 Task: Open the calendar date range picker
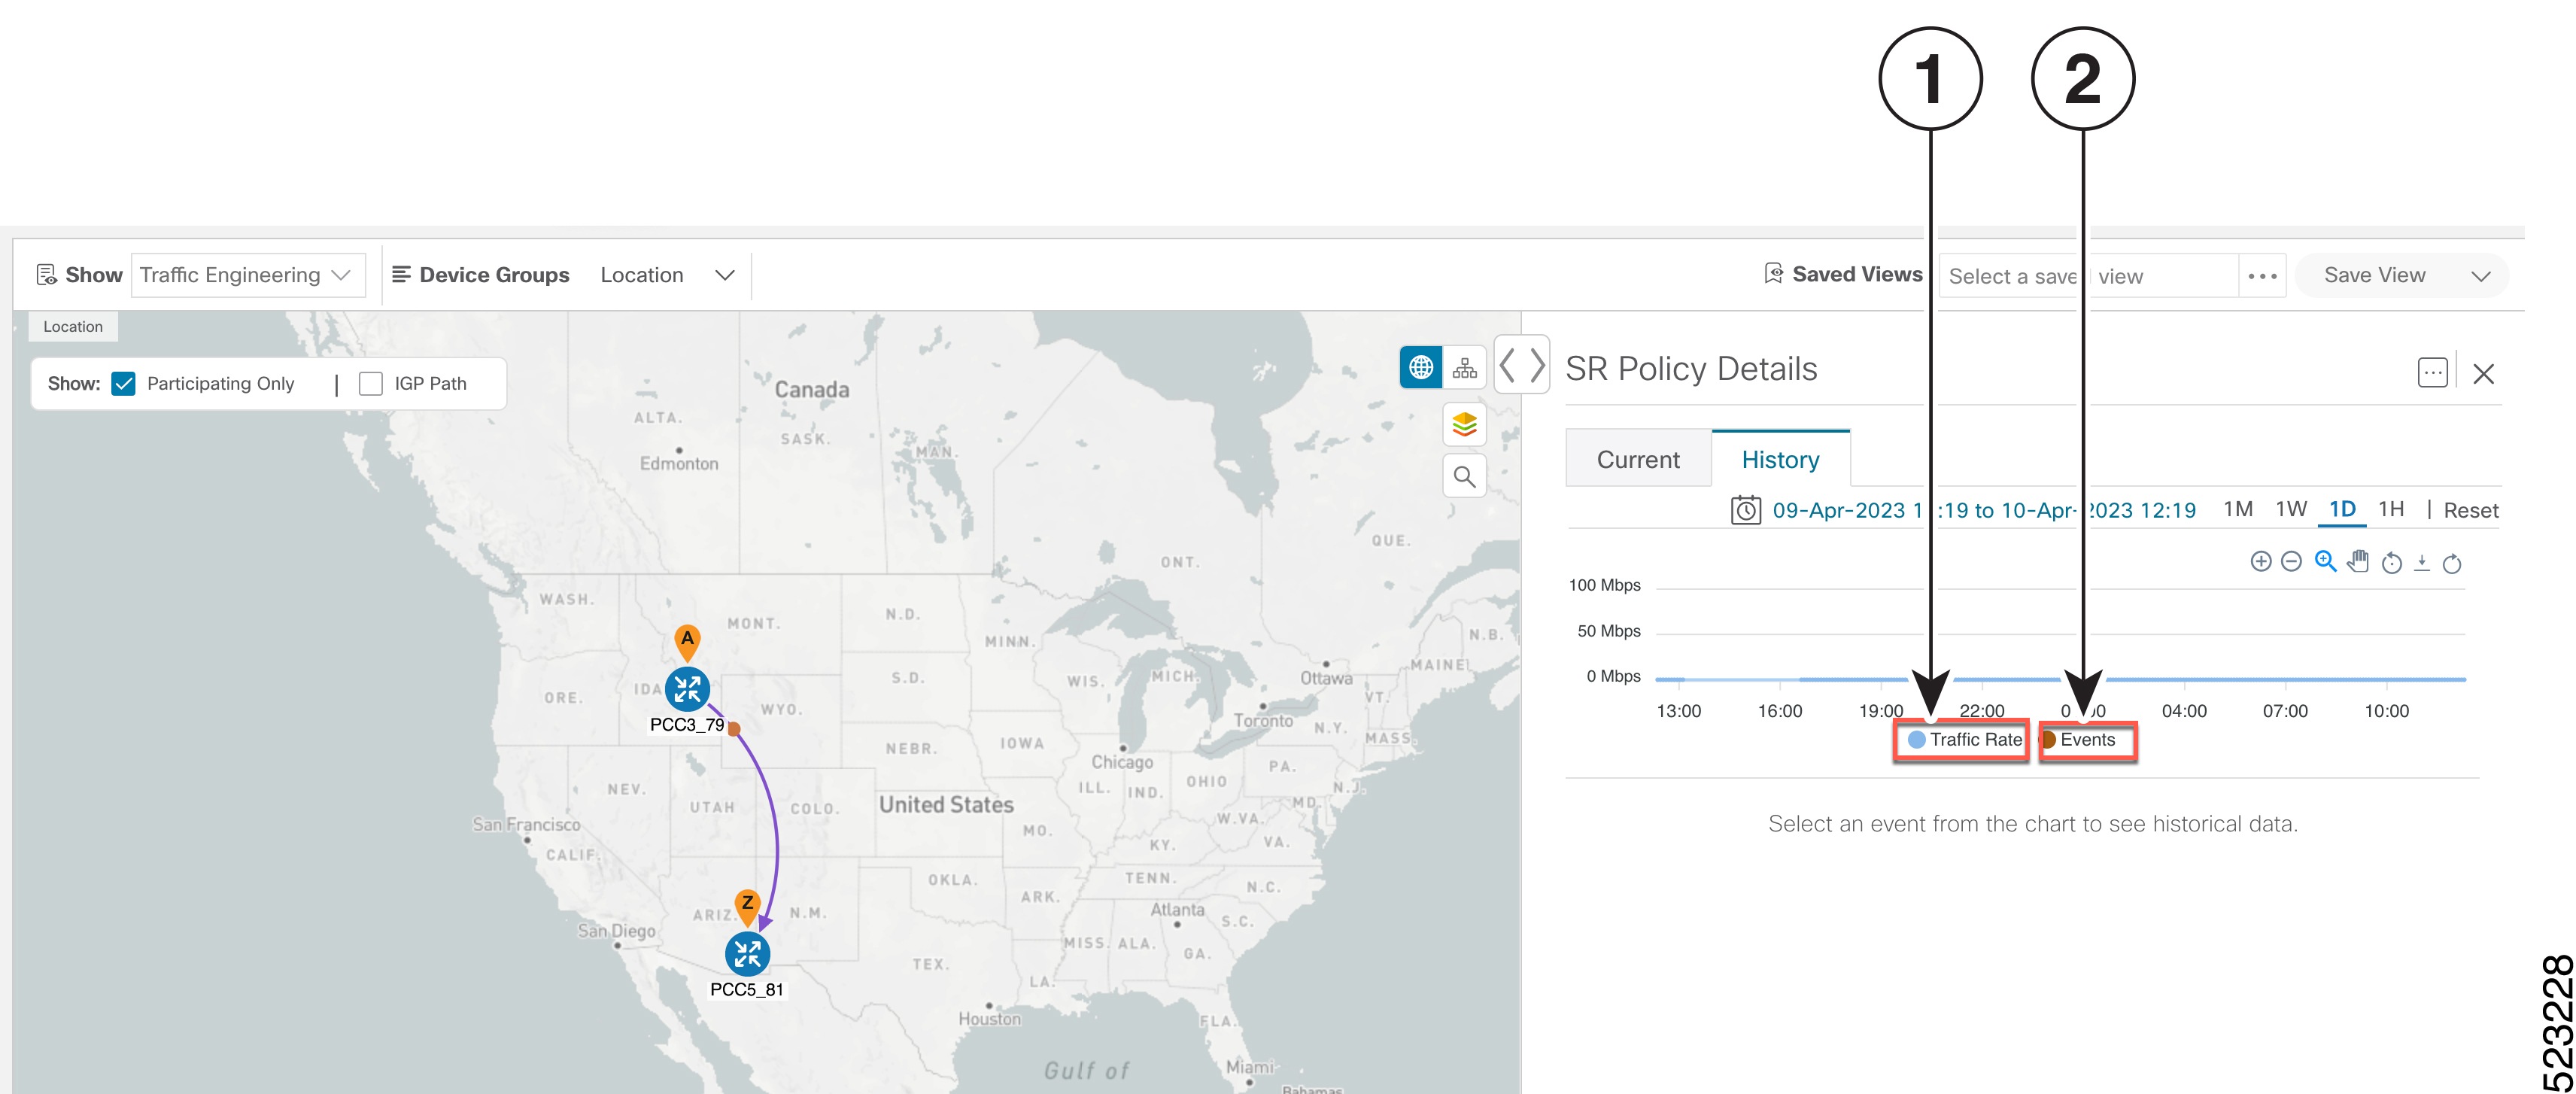tap(1745, 510)
